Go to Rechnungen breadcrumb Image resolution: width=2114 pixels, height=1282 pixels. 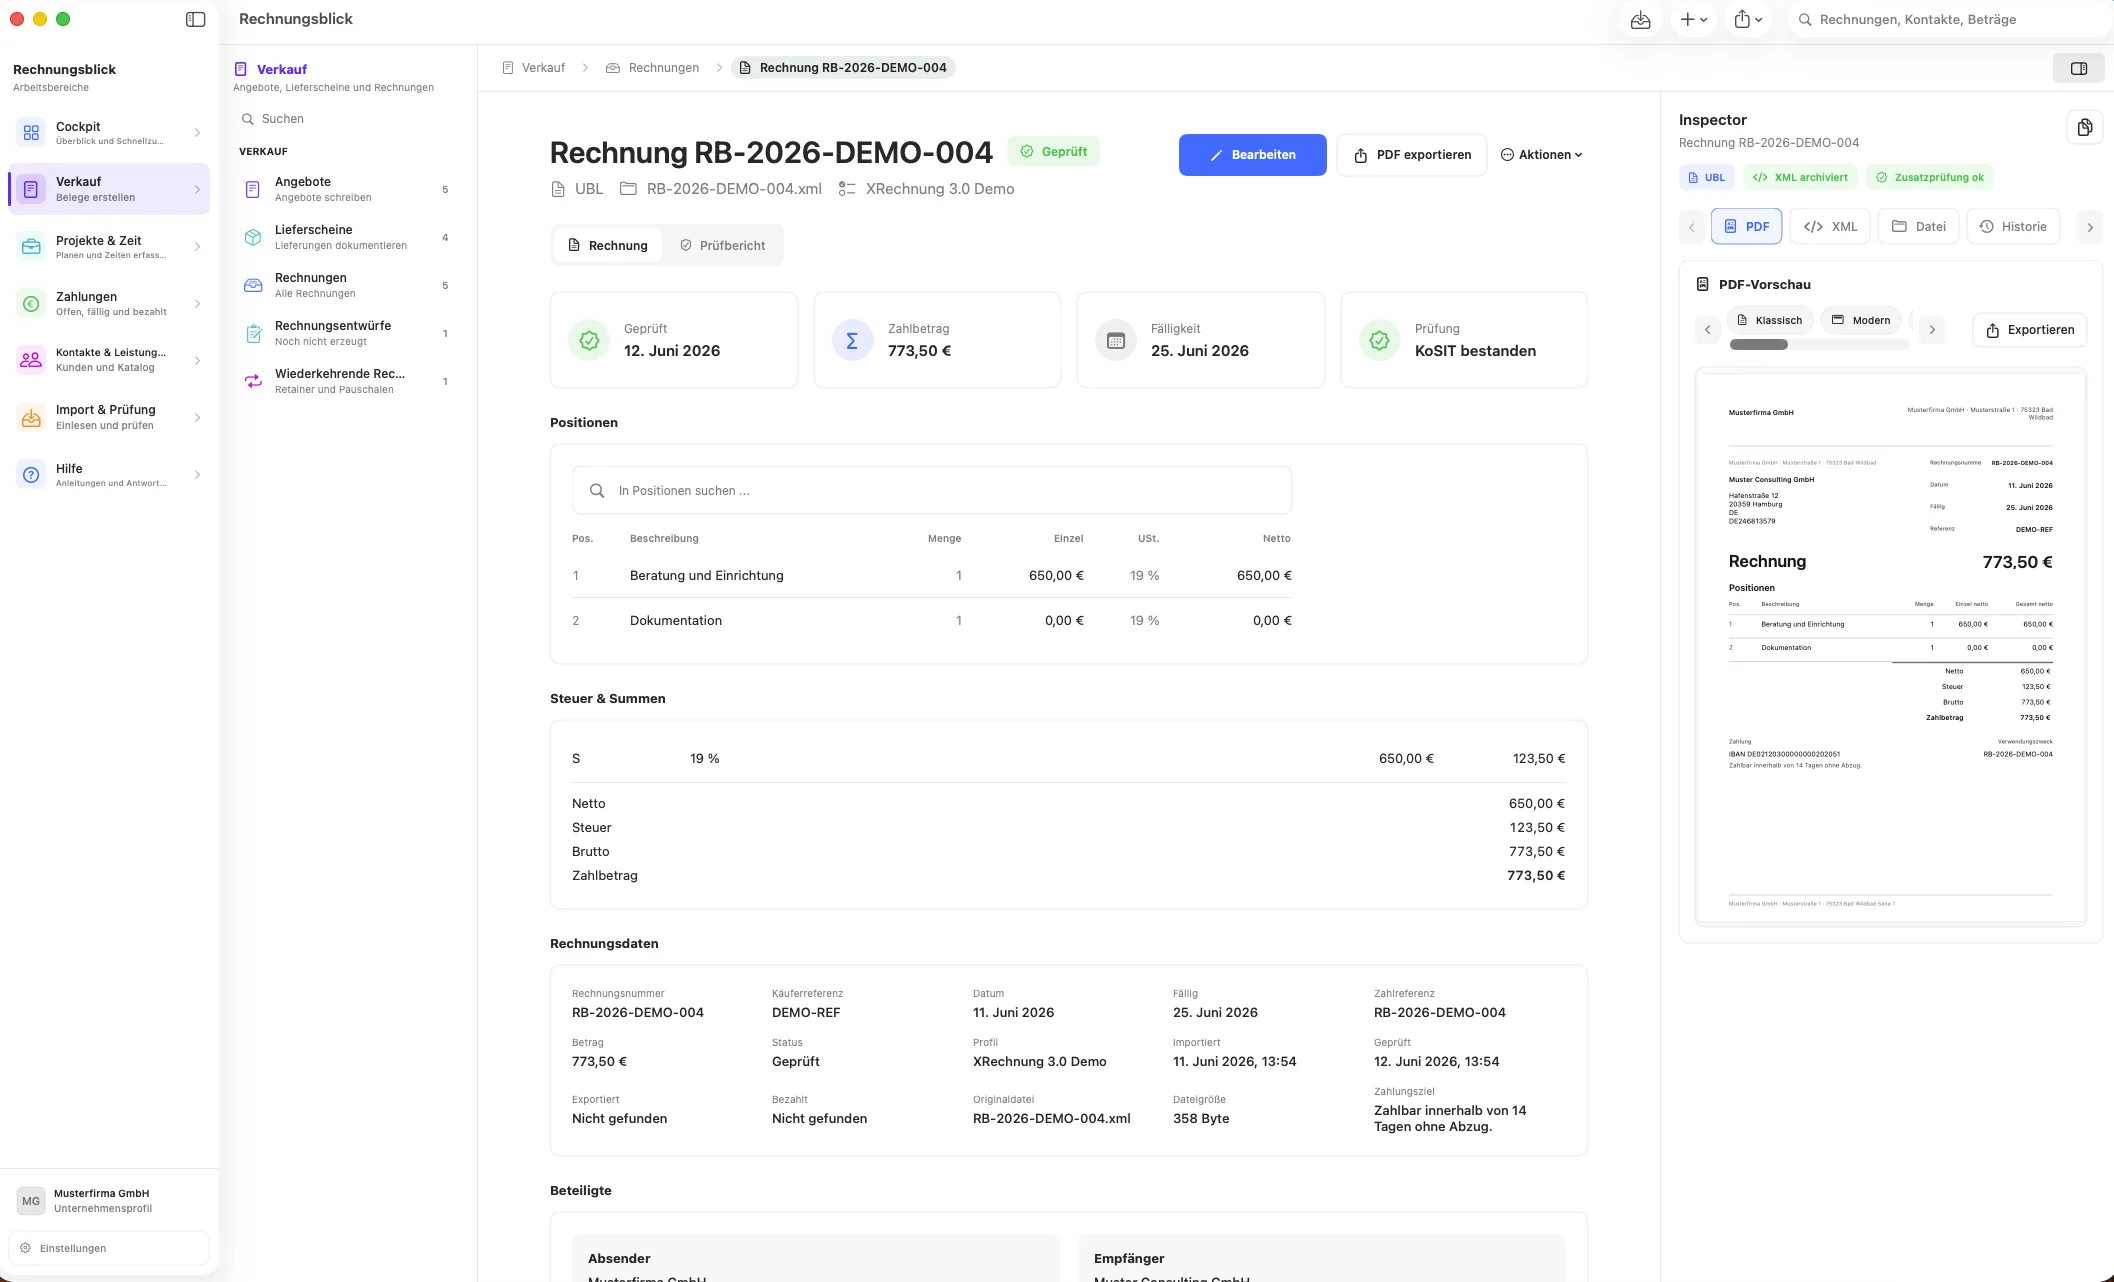[x=653, y=68]
